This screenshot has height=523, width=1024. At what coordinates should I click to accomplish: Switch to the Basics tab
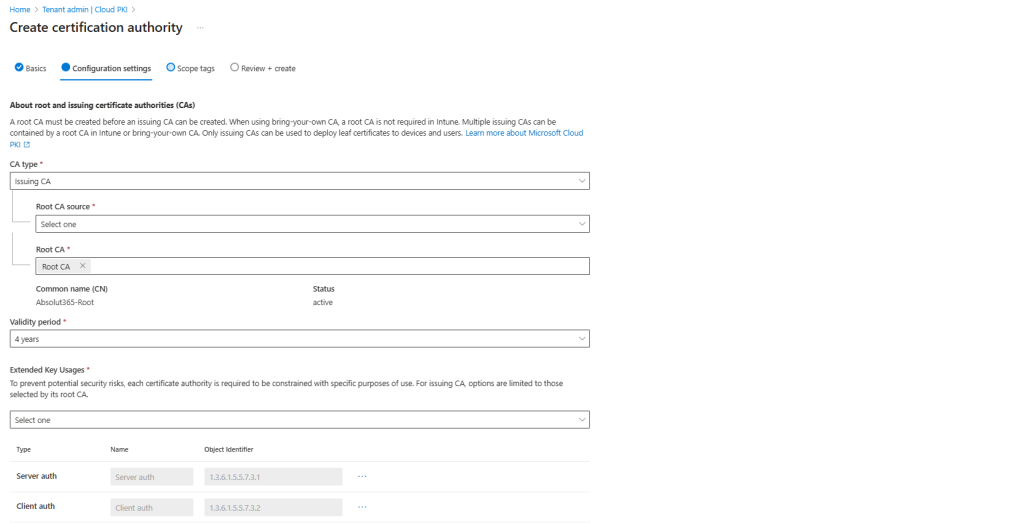[31, 68]
